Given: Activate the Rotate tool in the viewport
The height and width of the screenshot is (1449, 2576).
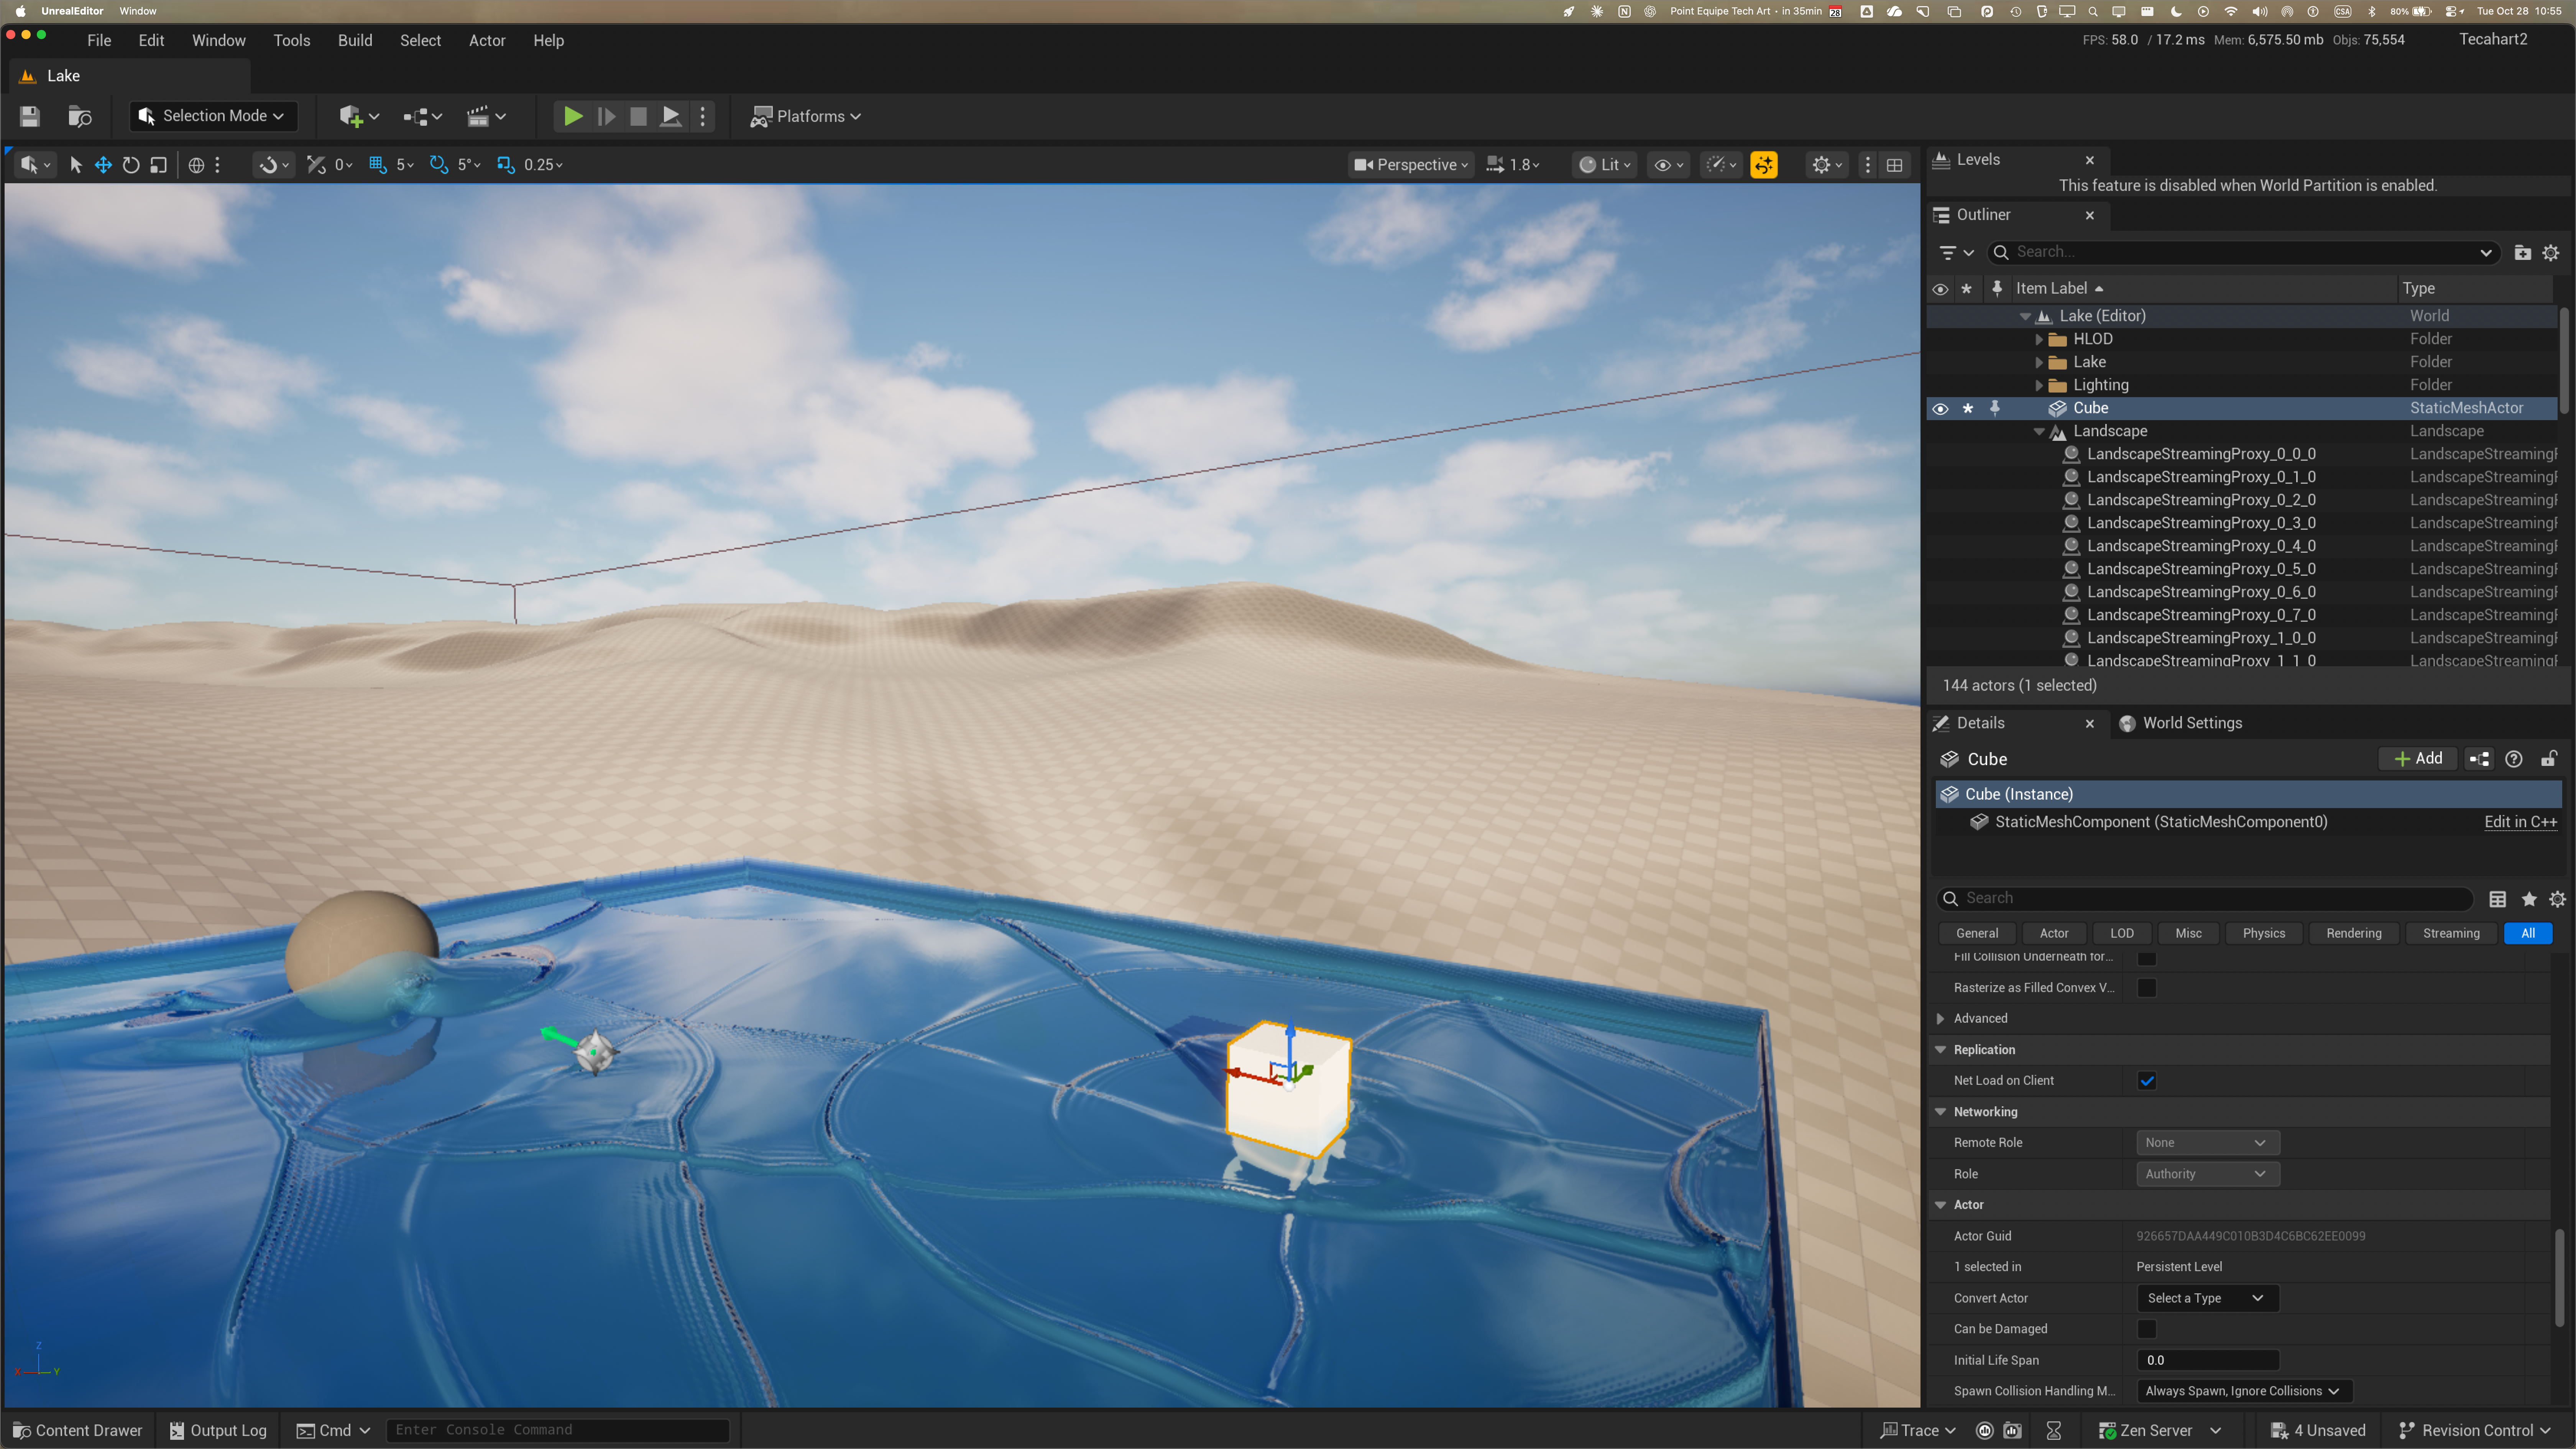Looking at the screenshot, I should (x=131, y=165).
